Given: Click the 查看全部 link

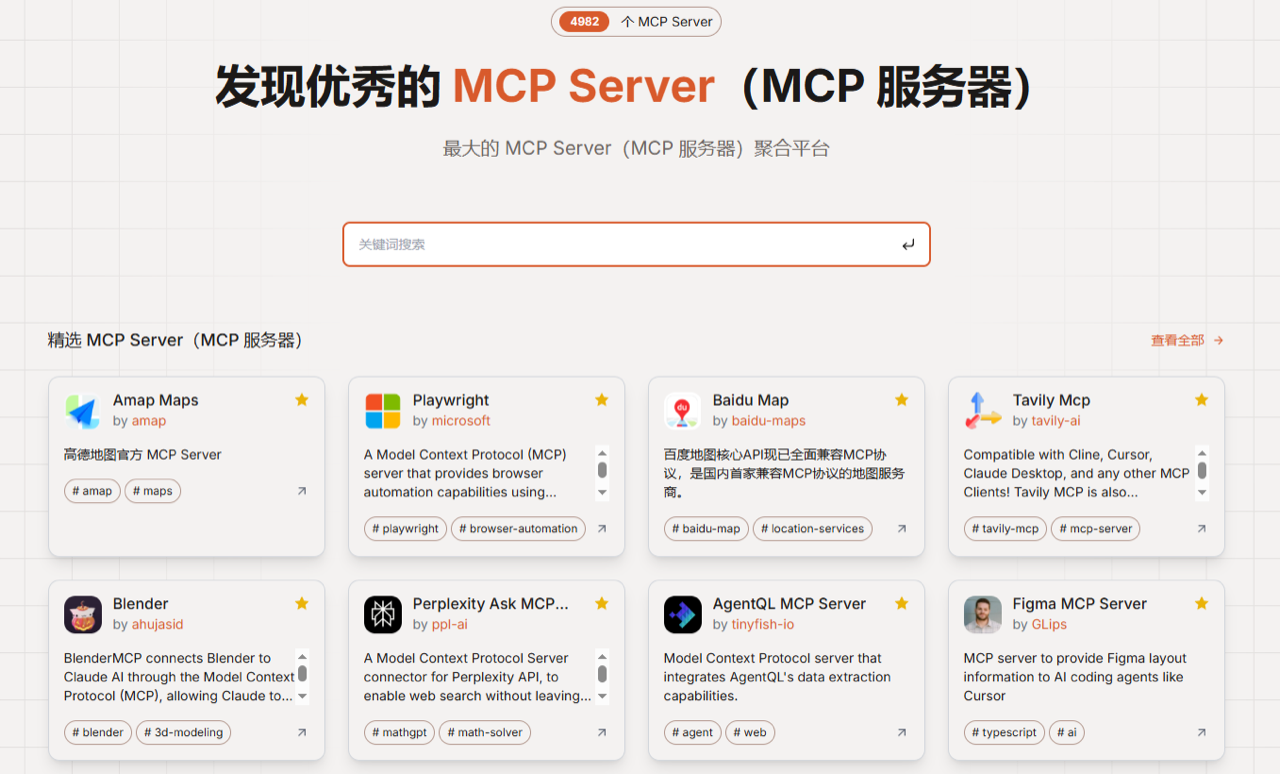Looking at the screenshot, I should (x=1187, y=341).
